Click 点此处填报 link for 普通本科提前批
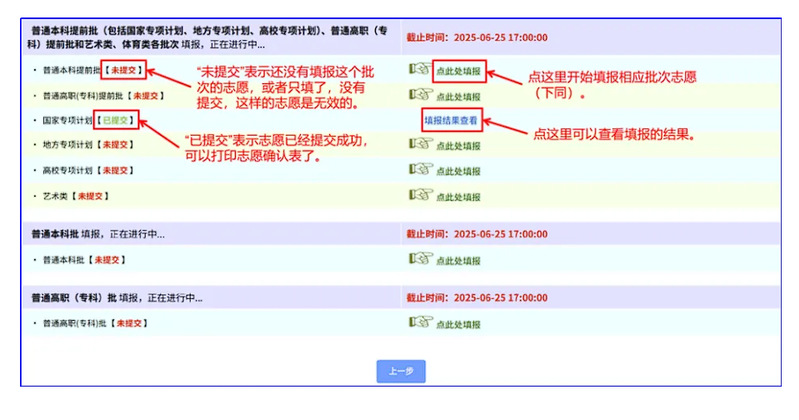Screen dimensions: 799x420 tap(459, 71)
